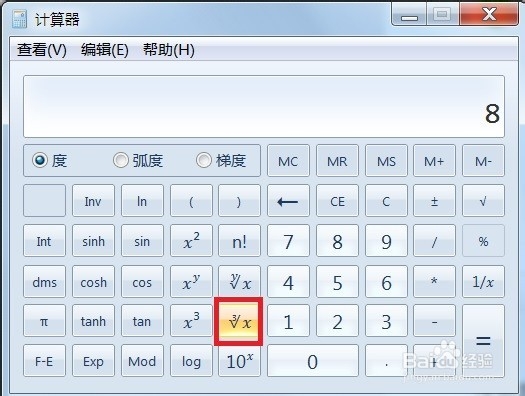The image size is (525, 396).
Task: Minimize the 计算器 window
Action: pos(409,14)
